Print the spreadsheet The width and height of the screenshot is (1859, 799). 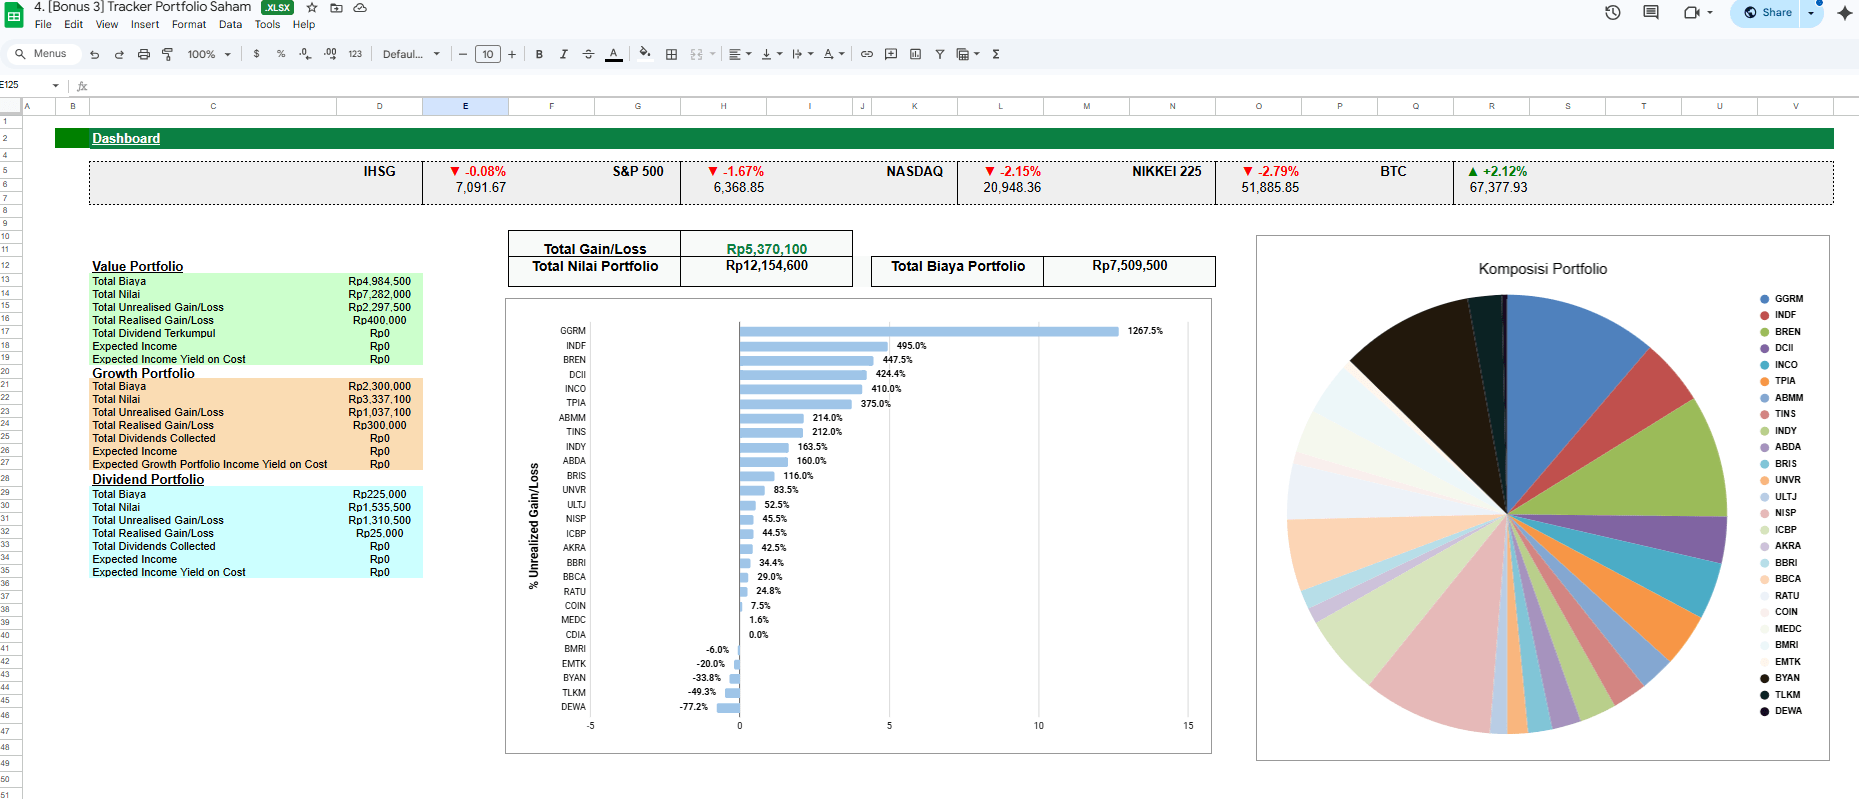[144, 54]
